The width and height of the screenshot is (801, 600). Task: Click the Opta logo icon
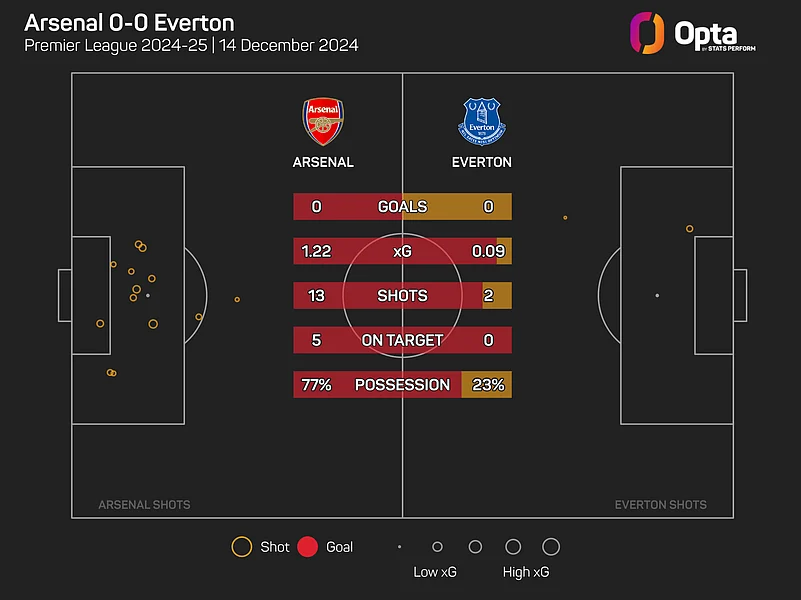(648, 31)
